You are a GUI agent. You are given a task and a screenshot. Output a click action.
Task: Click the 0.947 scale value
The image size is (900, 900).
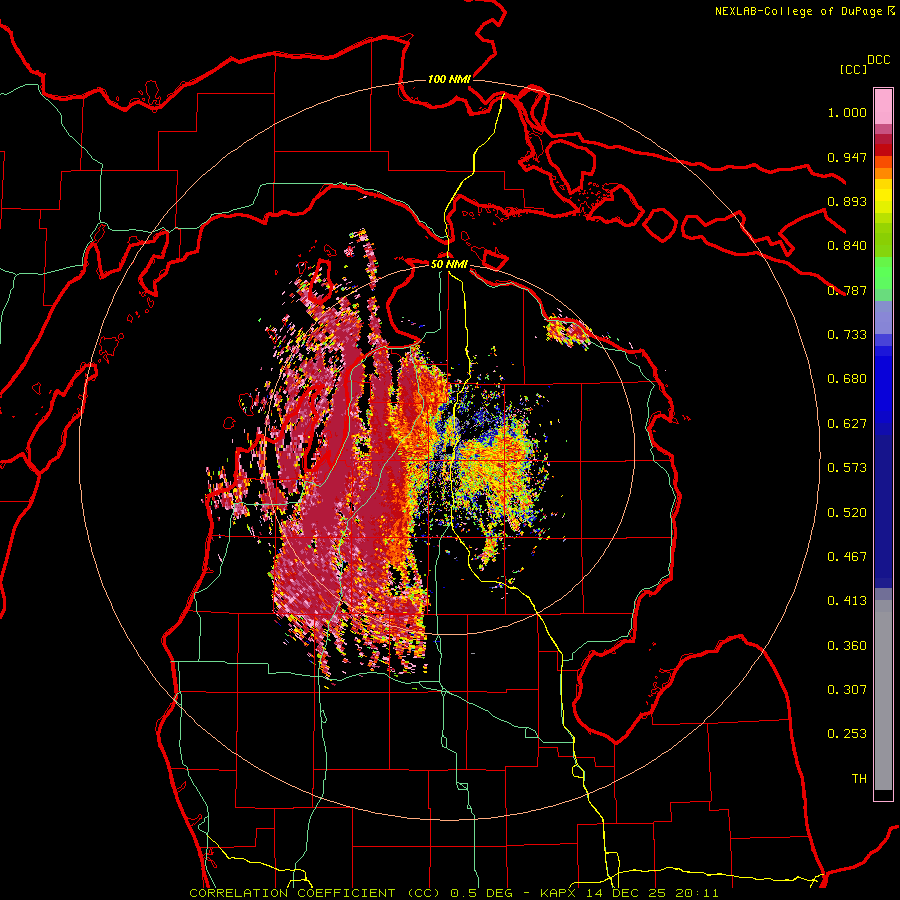[x=847, y=157]
